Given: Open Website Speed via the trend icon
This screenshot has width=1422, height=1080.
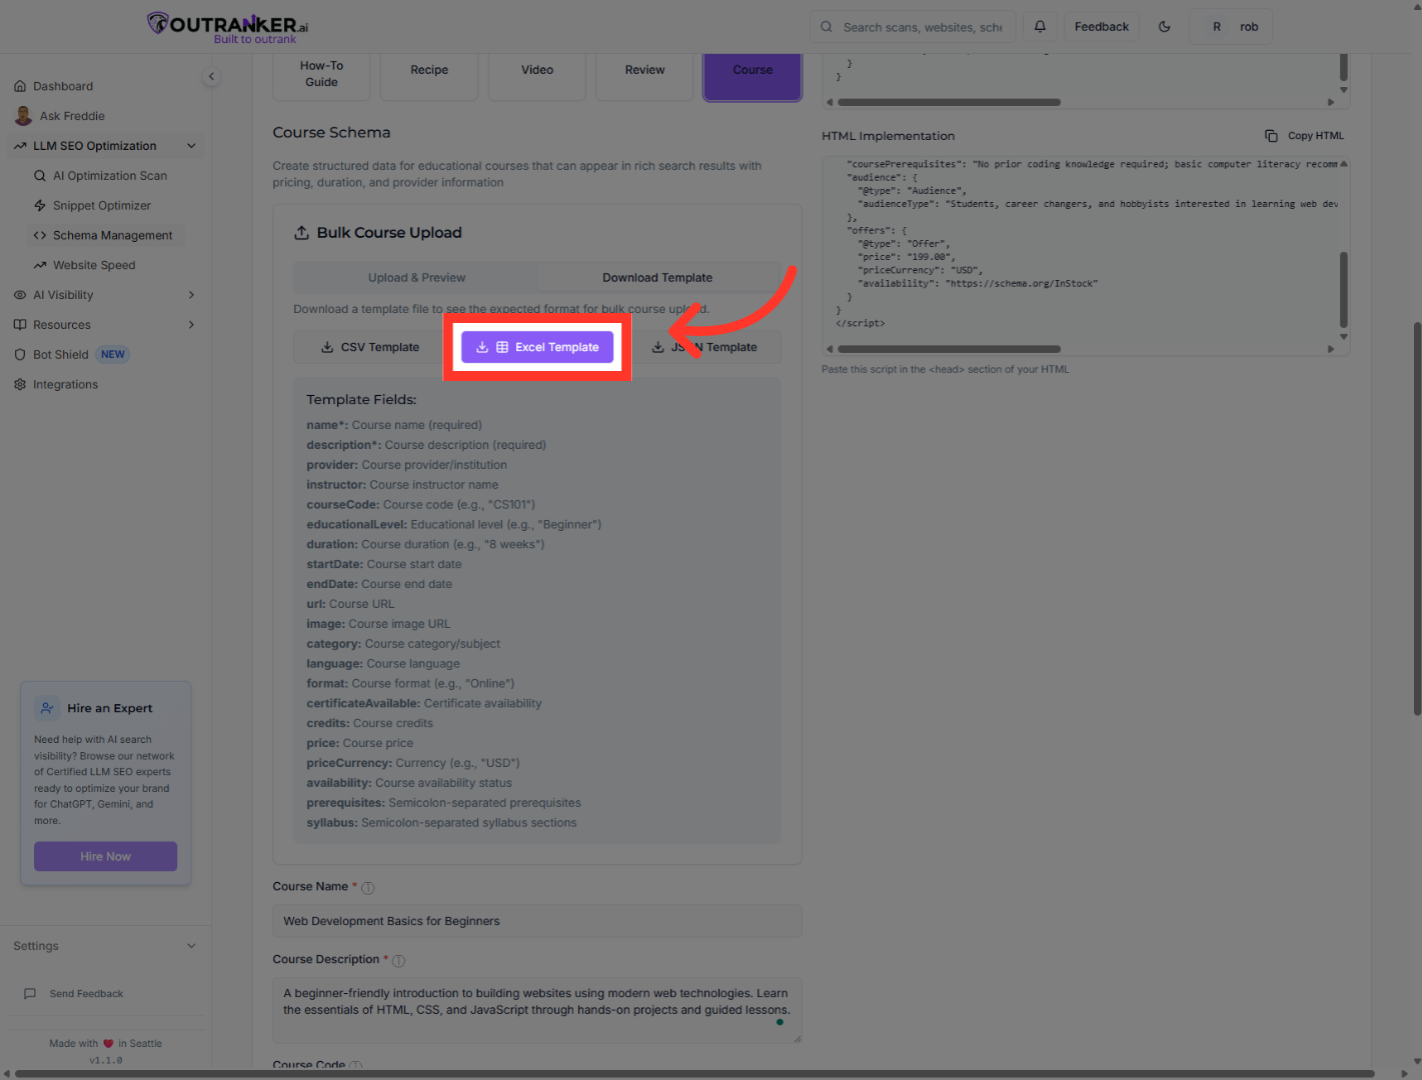Looking at the screenshot, I should click(x=40, y=266).
